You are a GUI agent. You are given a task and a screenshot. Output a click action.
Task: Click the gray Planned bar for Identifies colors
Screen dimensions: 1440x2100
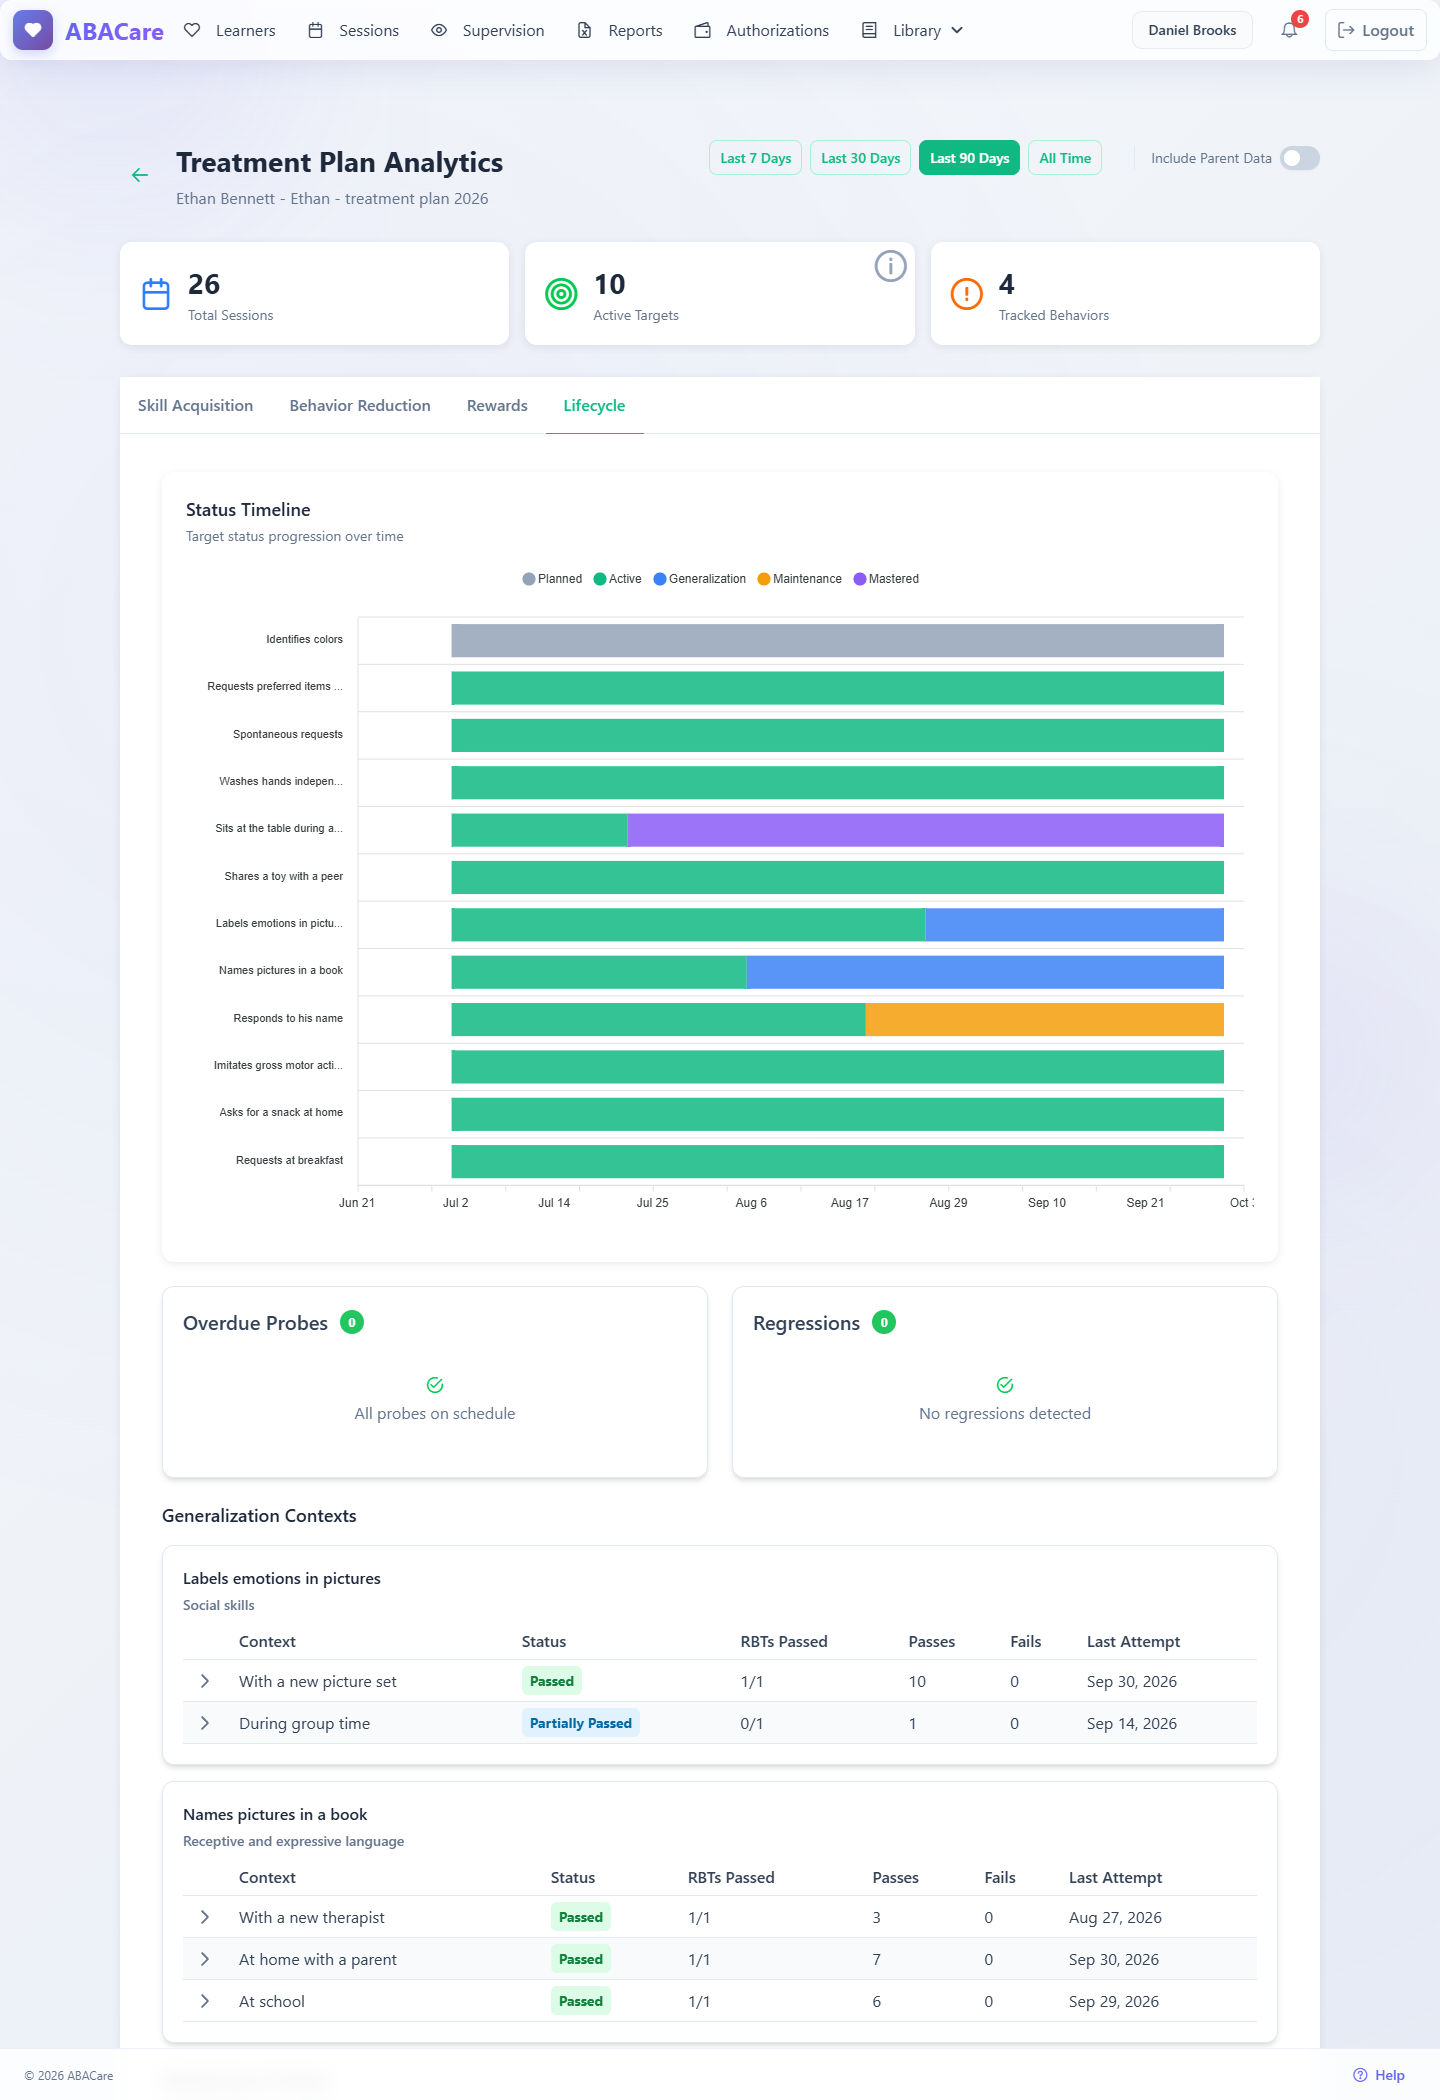tap(837, 641)
